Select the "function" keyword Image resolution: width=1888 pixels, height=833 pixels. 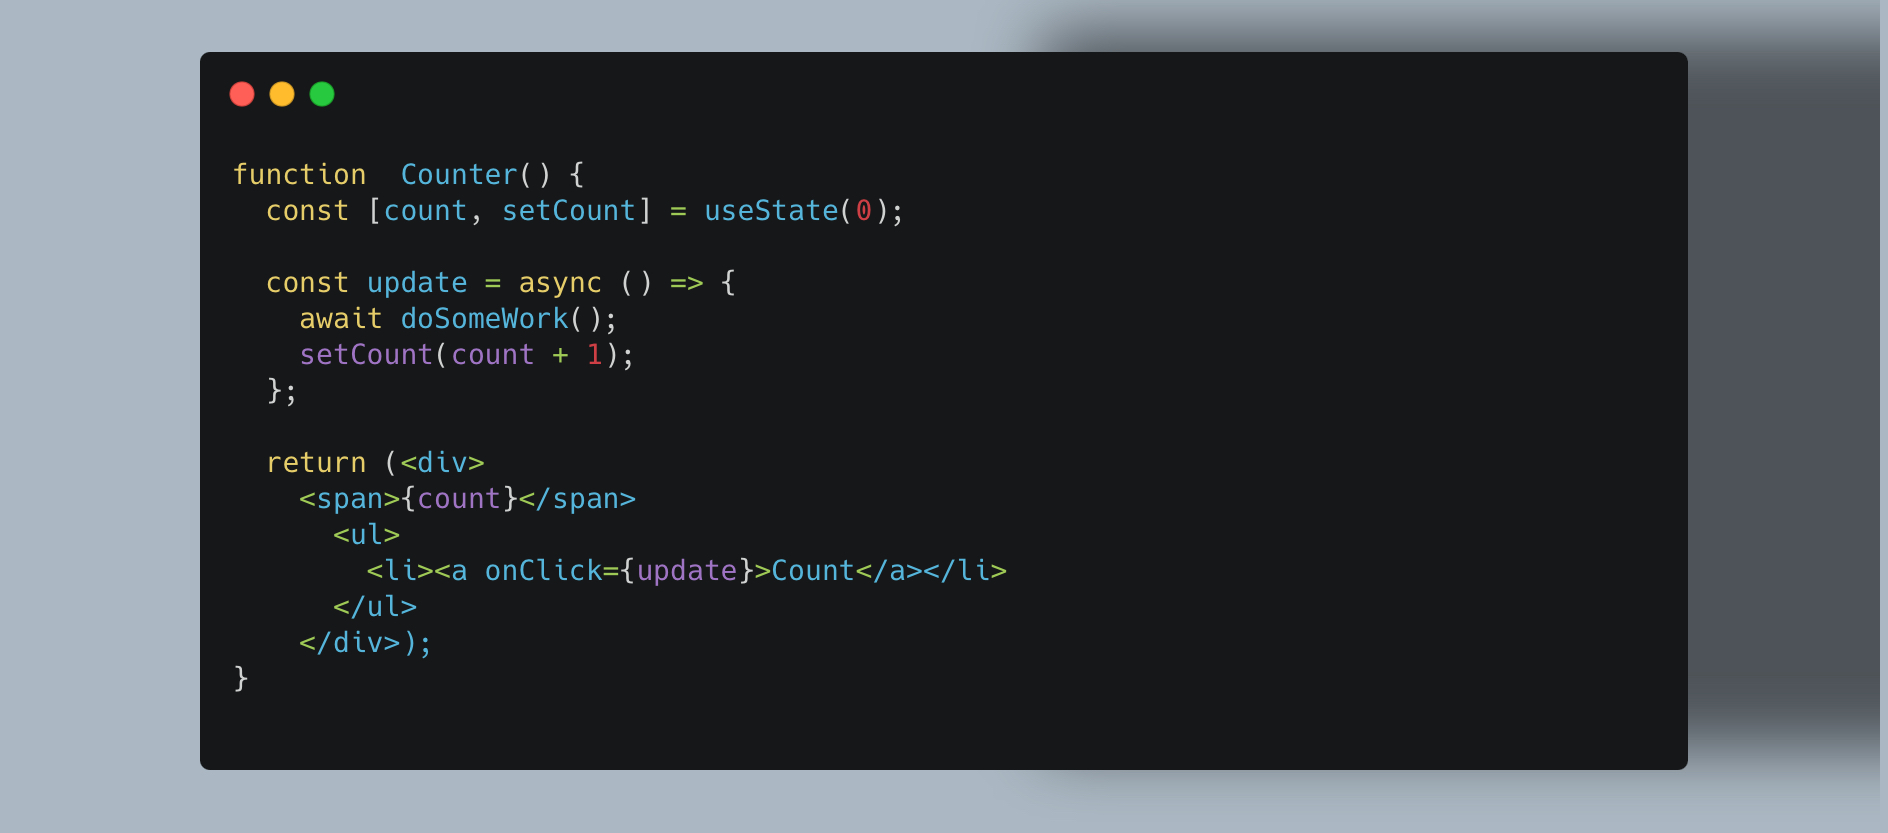pos(299,175)
